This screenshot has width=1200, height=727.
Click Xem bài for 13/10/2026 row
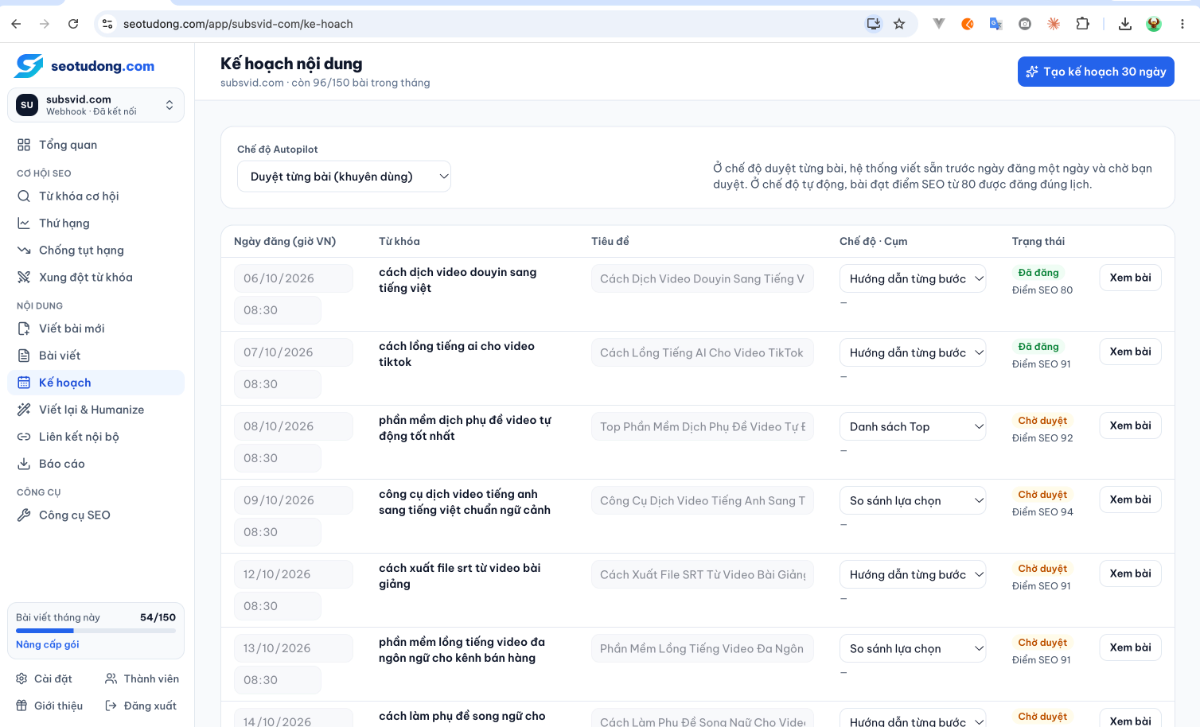pos(1130,648)
